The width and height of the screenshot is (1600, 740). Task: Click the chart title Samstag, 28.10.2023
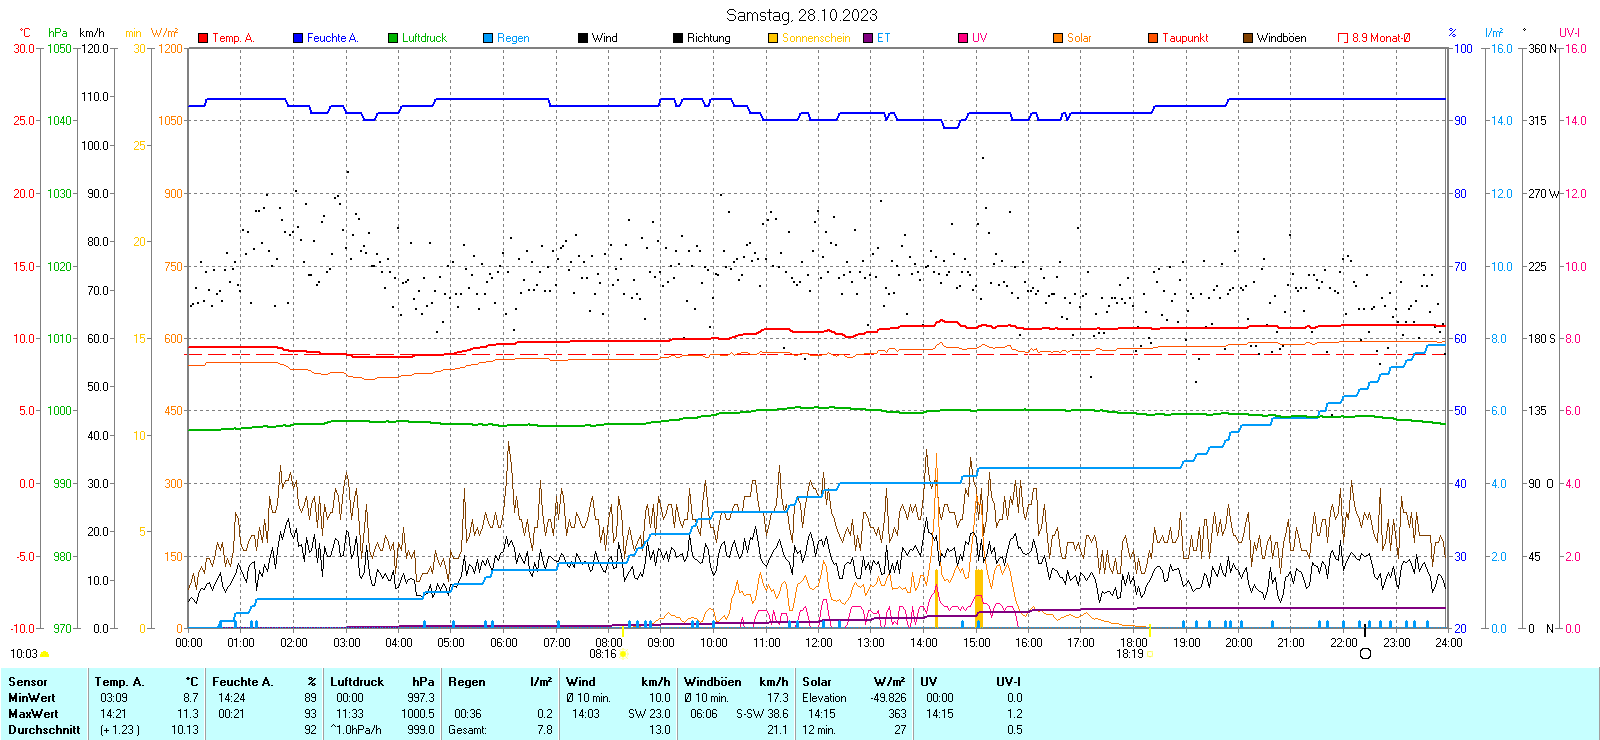pyautogui.click(x=801, y=15)
